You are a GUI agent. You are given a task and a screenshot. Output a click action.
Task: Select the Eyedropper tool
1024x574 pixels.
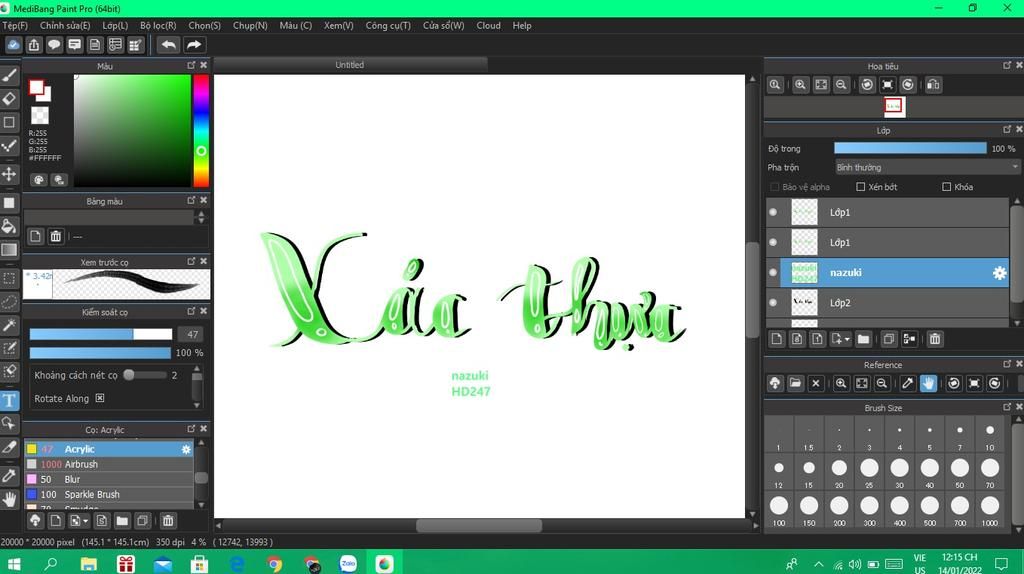pos(9,475)
